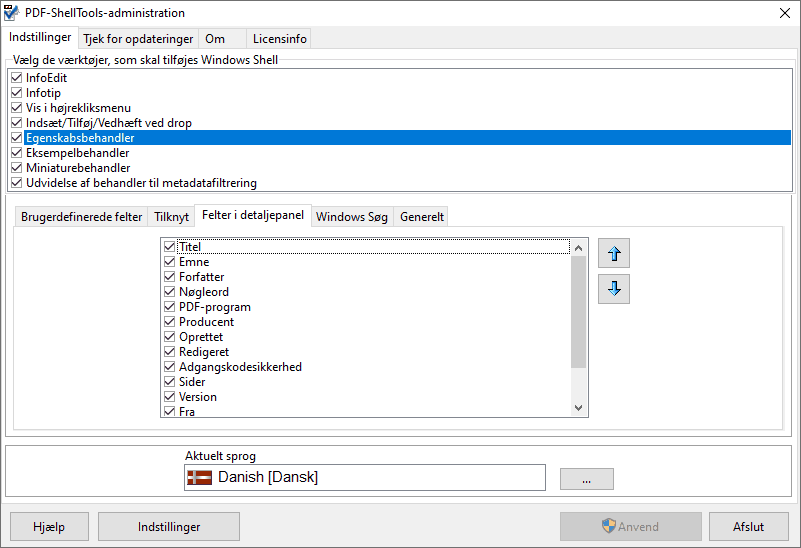This screenshot has height=548, width=801.
Task: Select the Titel row text
Action: coord(190,247)
